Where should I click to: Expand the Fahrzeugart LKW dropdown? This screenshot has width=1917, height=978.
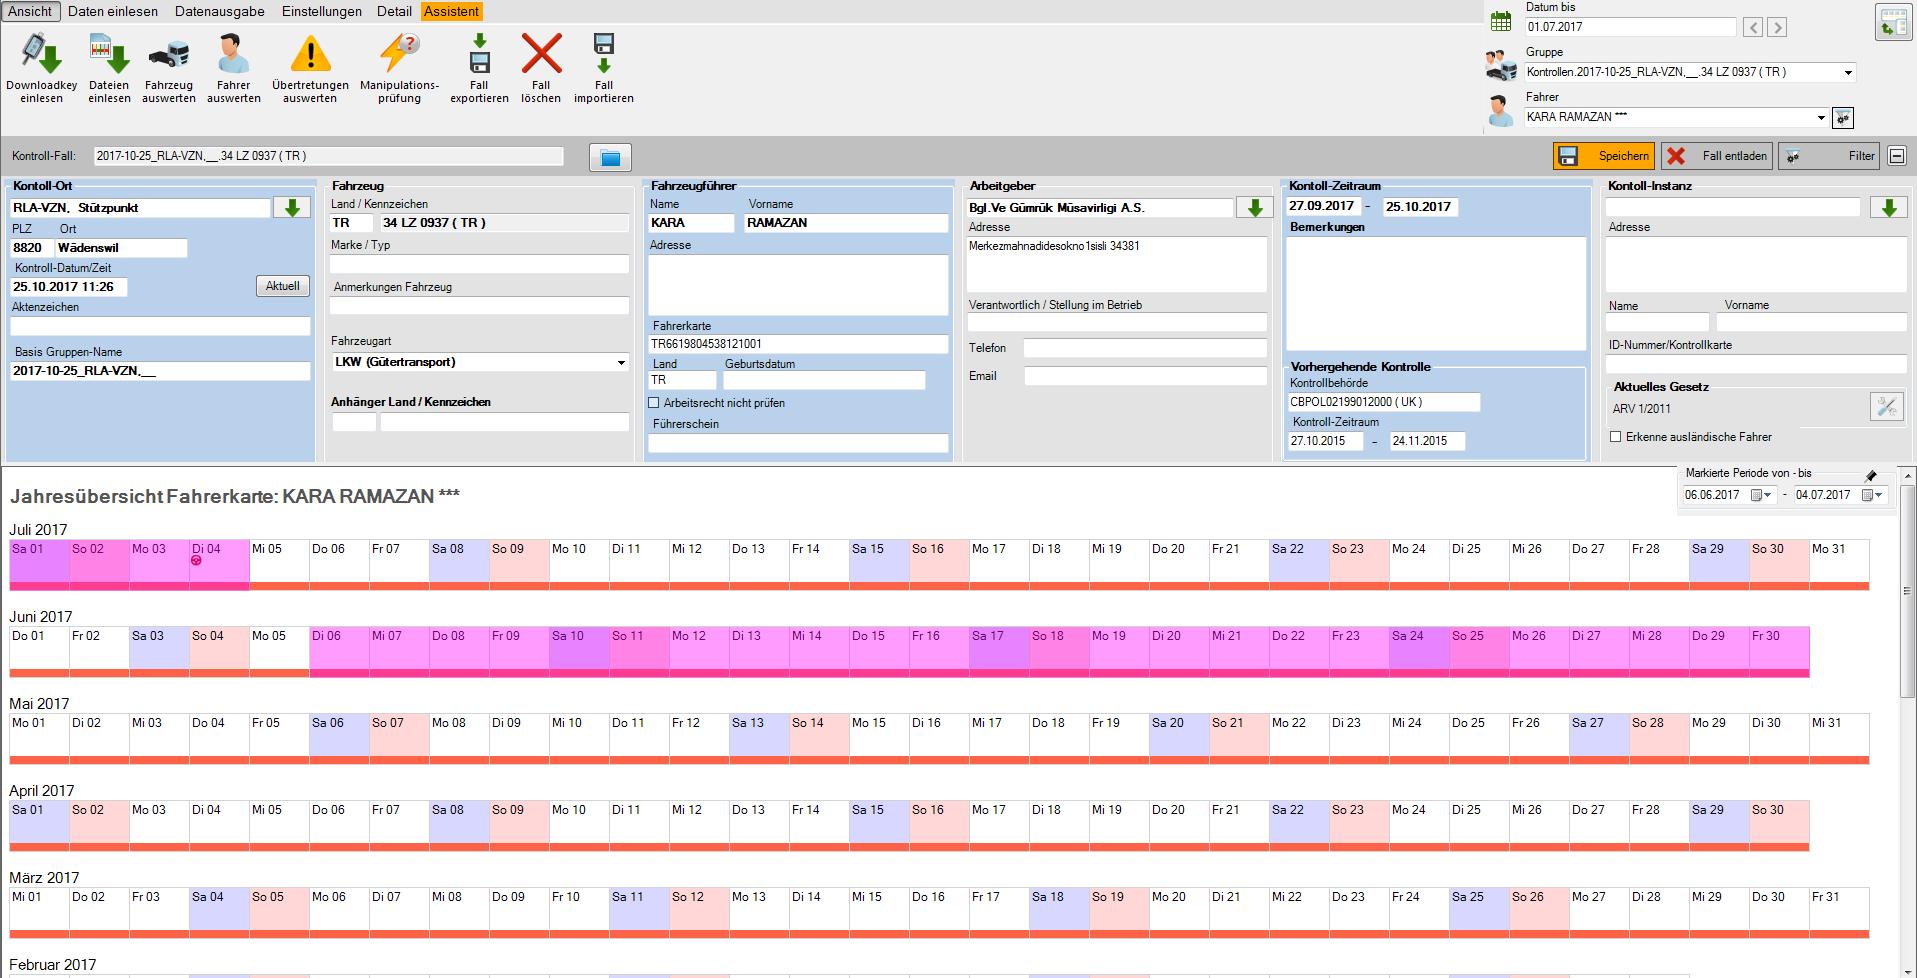click(621, 363)
